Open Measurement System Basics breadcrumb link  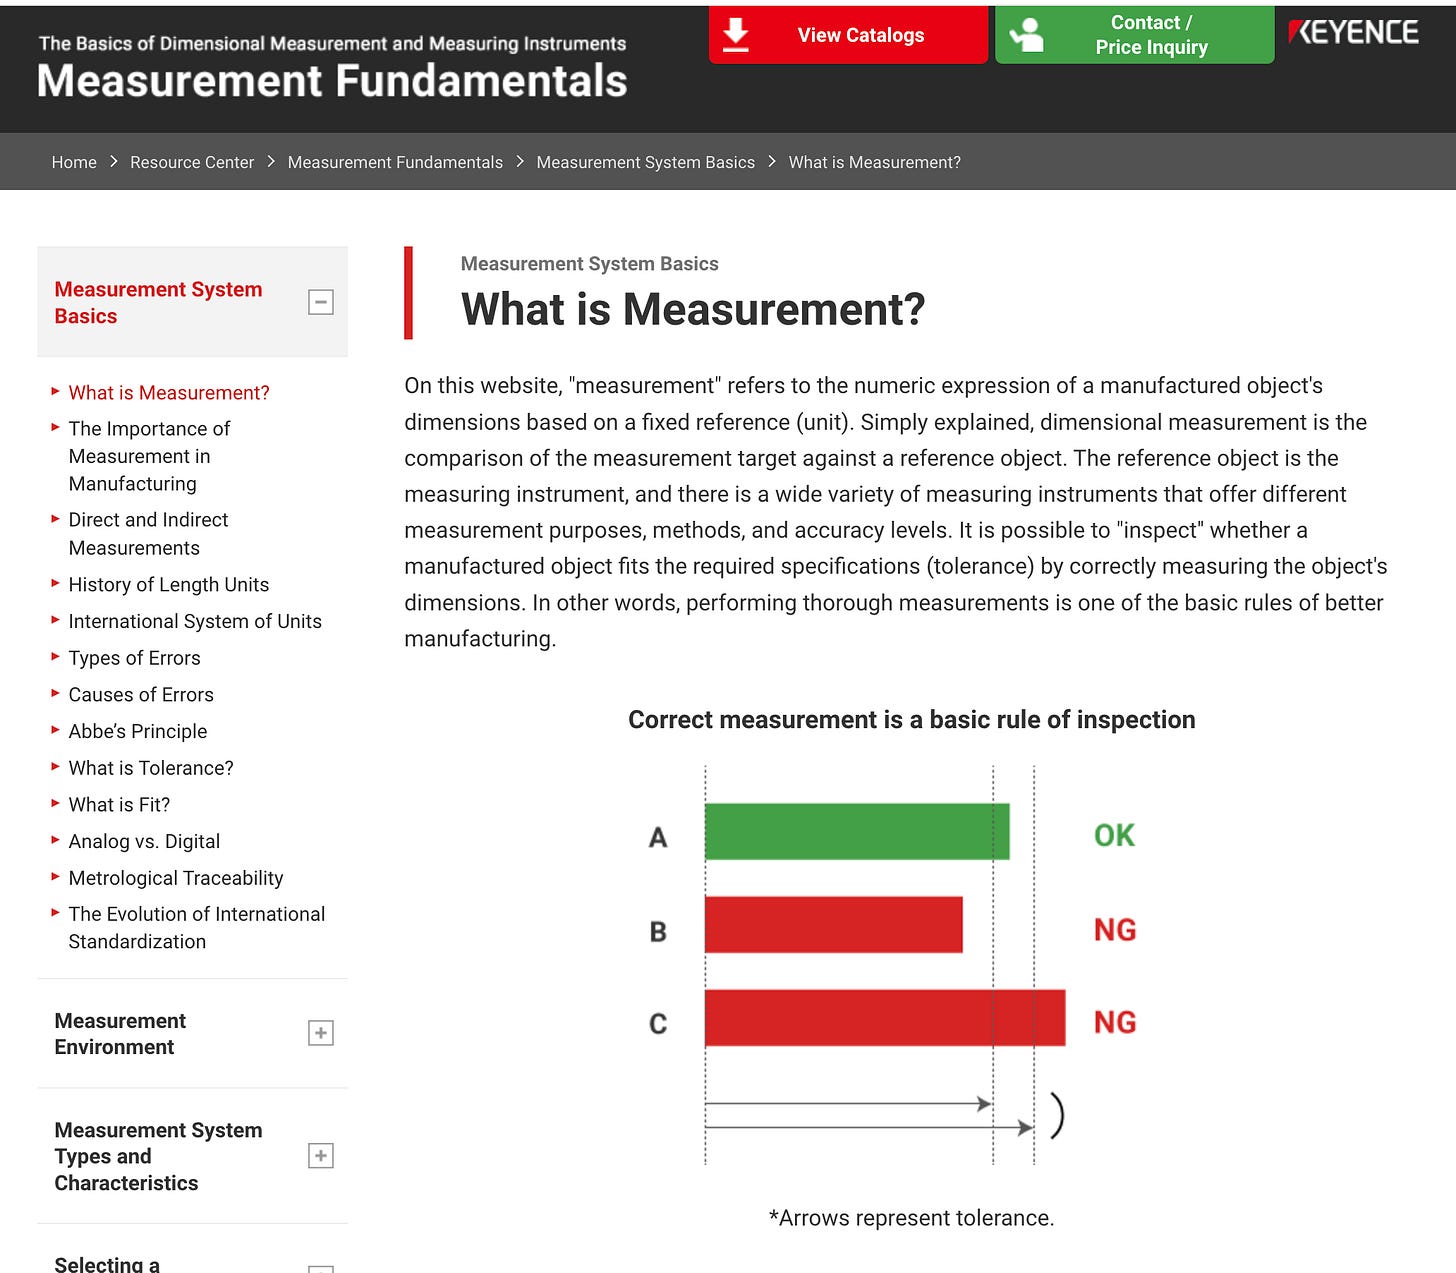click(646, 162)
